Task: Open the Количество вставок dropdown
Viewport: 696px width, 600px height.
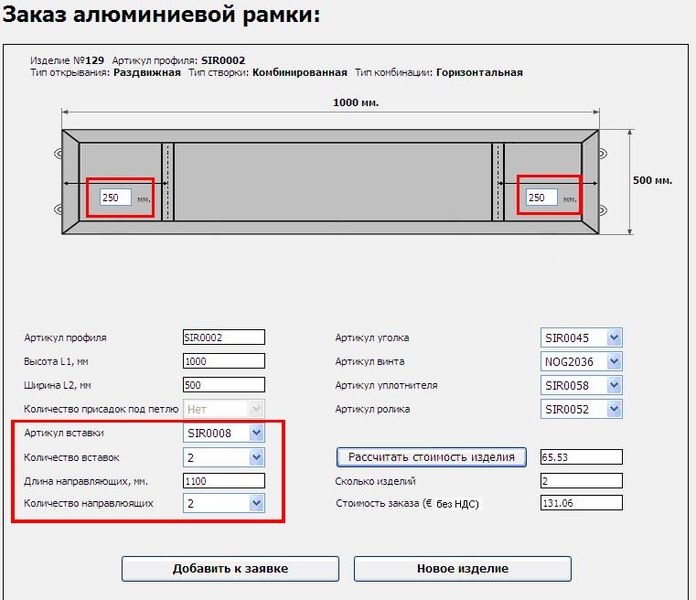Action: pos(224,457)
